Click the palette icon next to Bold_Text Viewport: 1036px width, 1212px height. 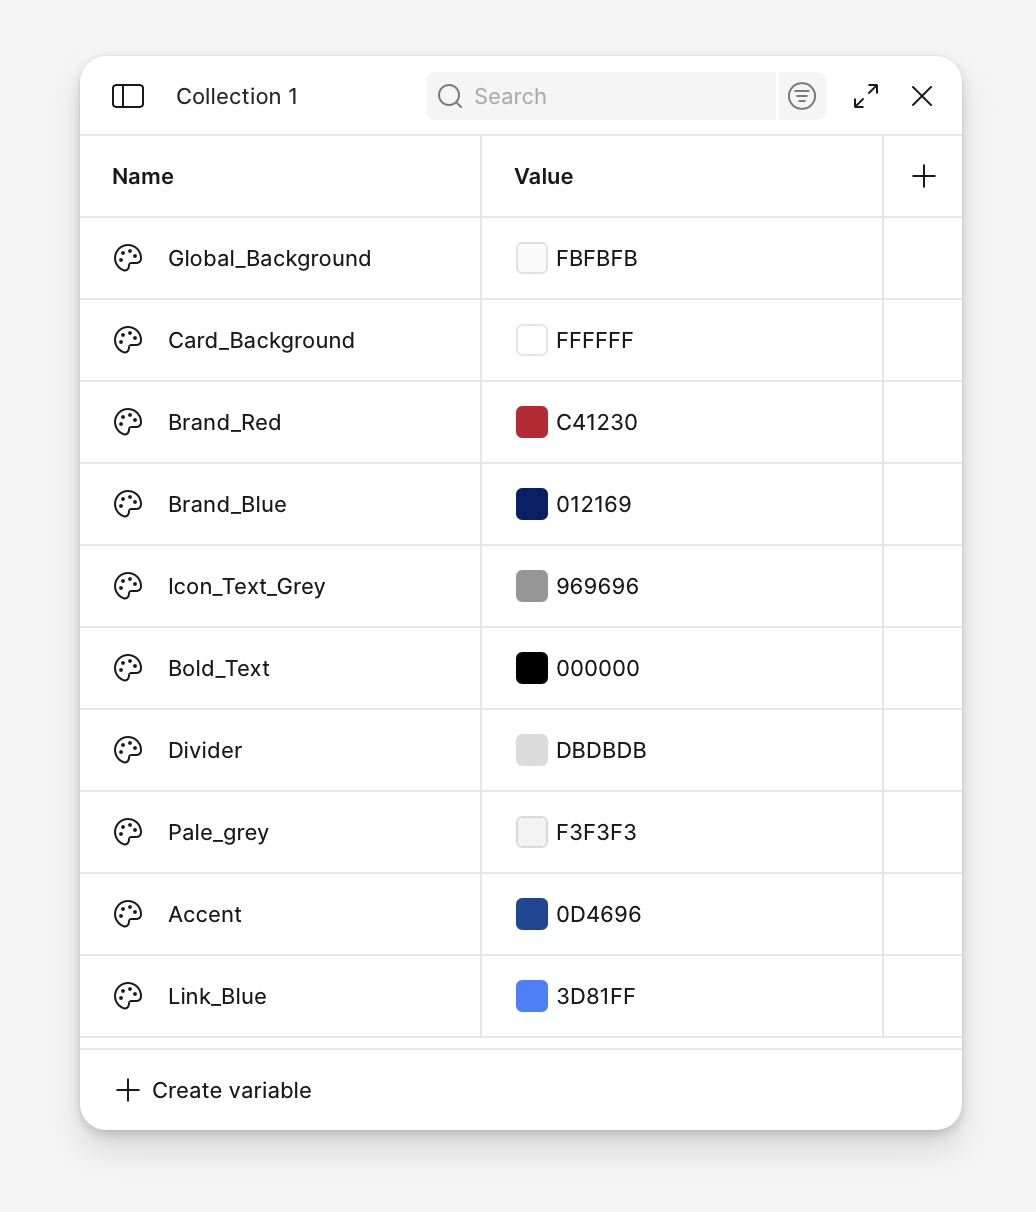click(128, 668)
